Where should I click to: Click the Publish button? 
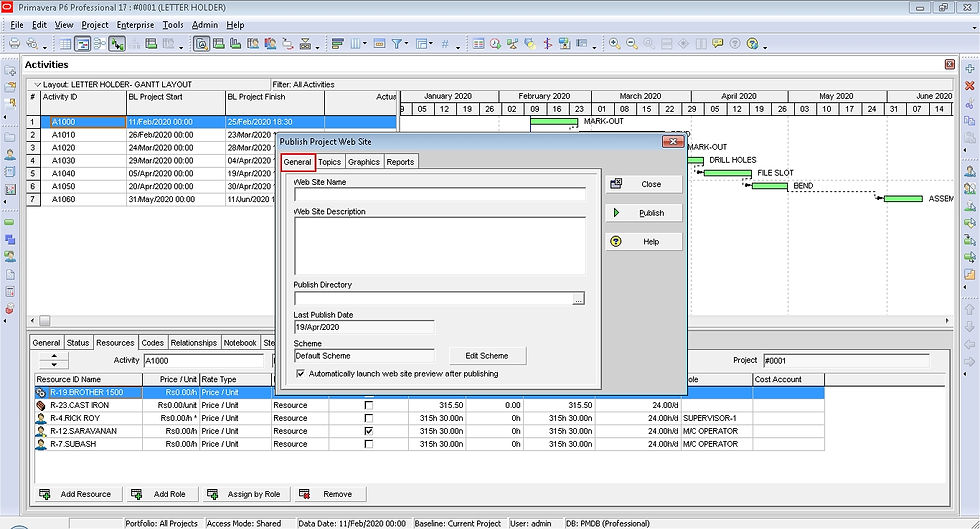pos(644,213)
